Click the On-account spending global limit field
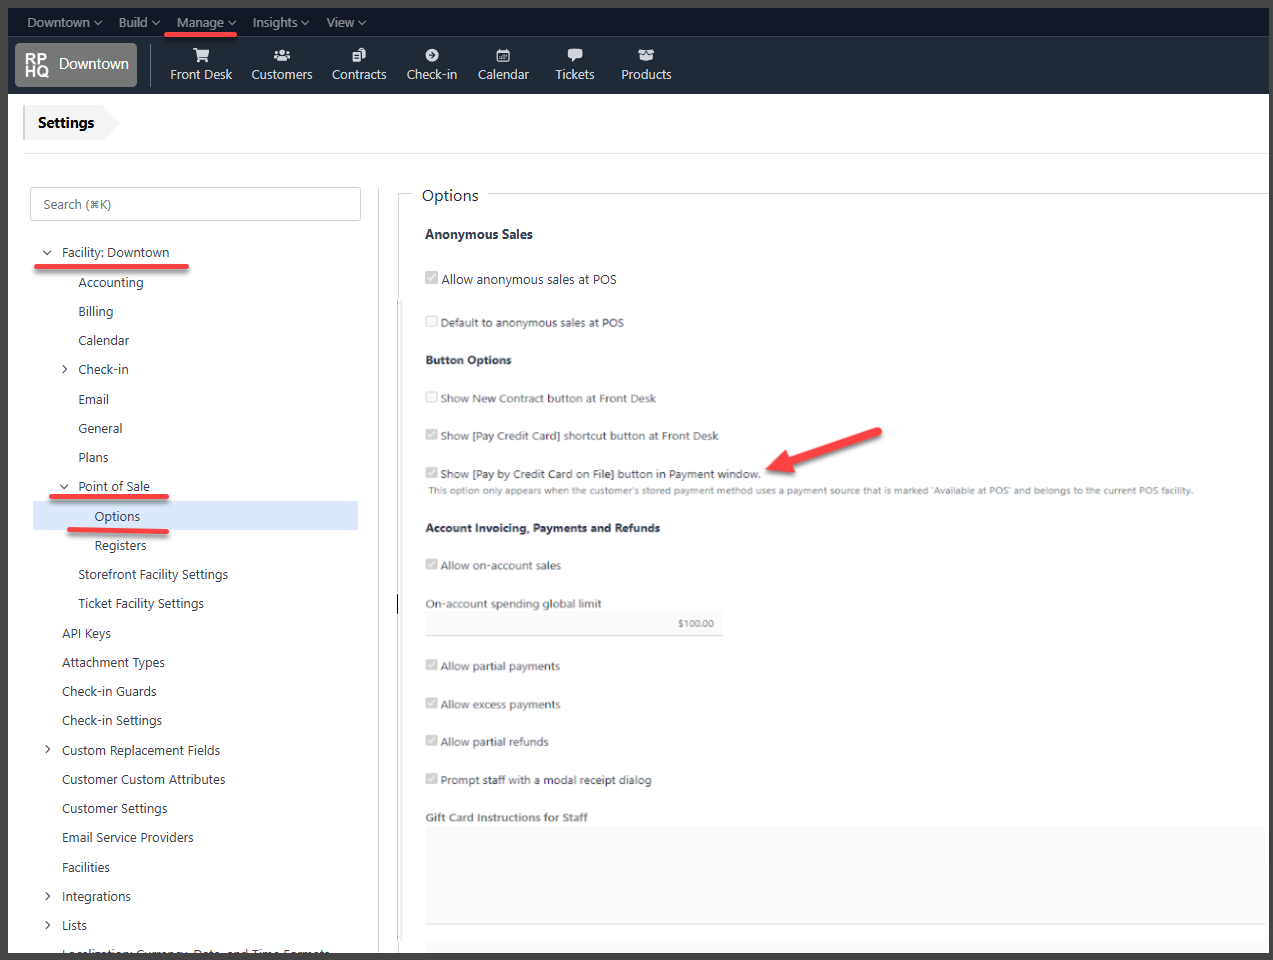1273x960 pixels. click(x=573, y=623)
